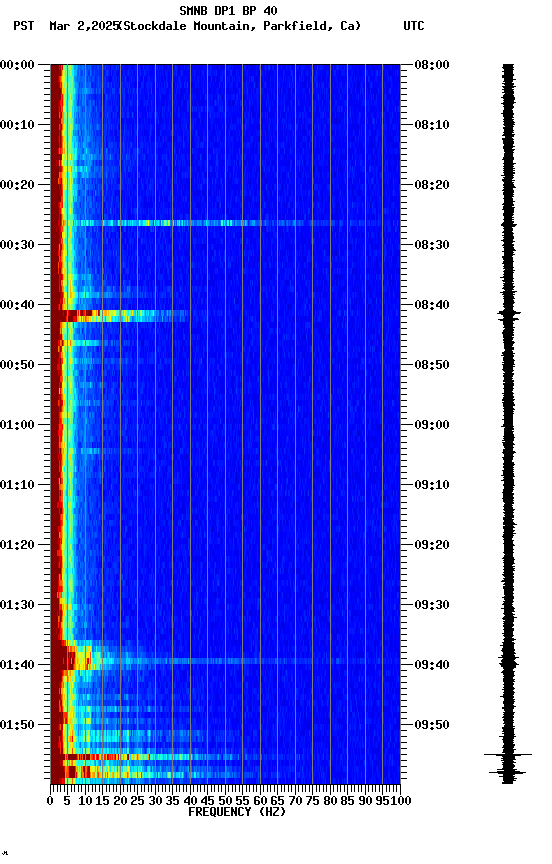This screenshot has height=864, width=552.
Task: Click the 00:30 PST time label
Action: tap(17, 245)
